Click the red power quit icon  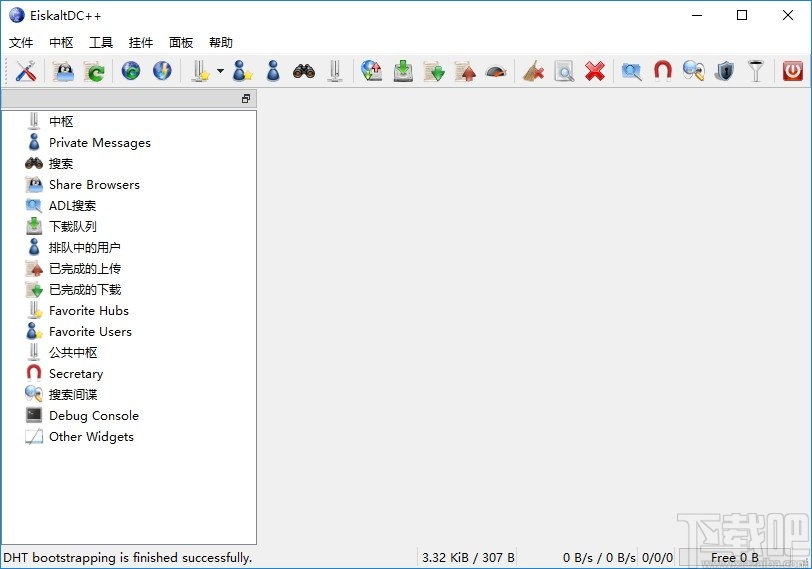793,71
